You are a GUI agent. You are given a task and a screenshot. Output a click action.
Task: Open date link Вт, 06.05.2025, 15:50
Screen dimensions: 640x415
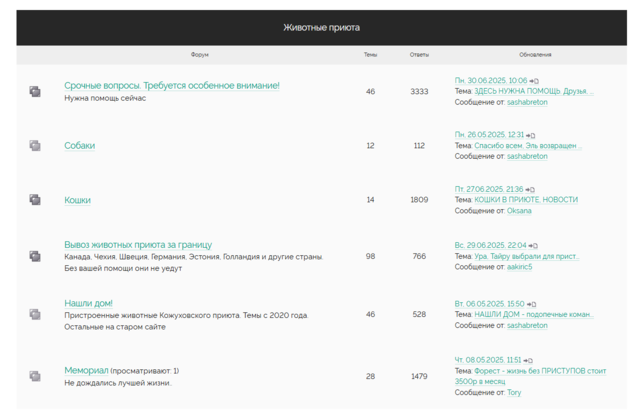[x=489, y=304]
